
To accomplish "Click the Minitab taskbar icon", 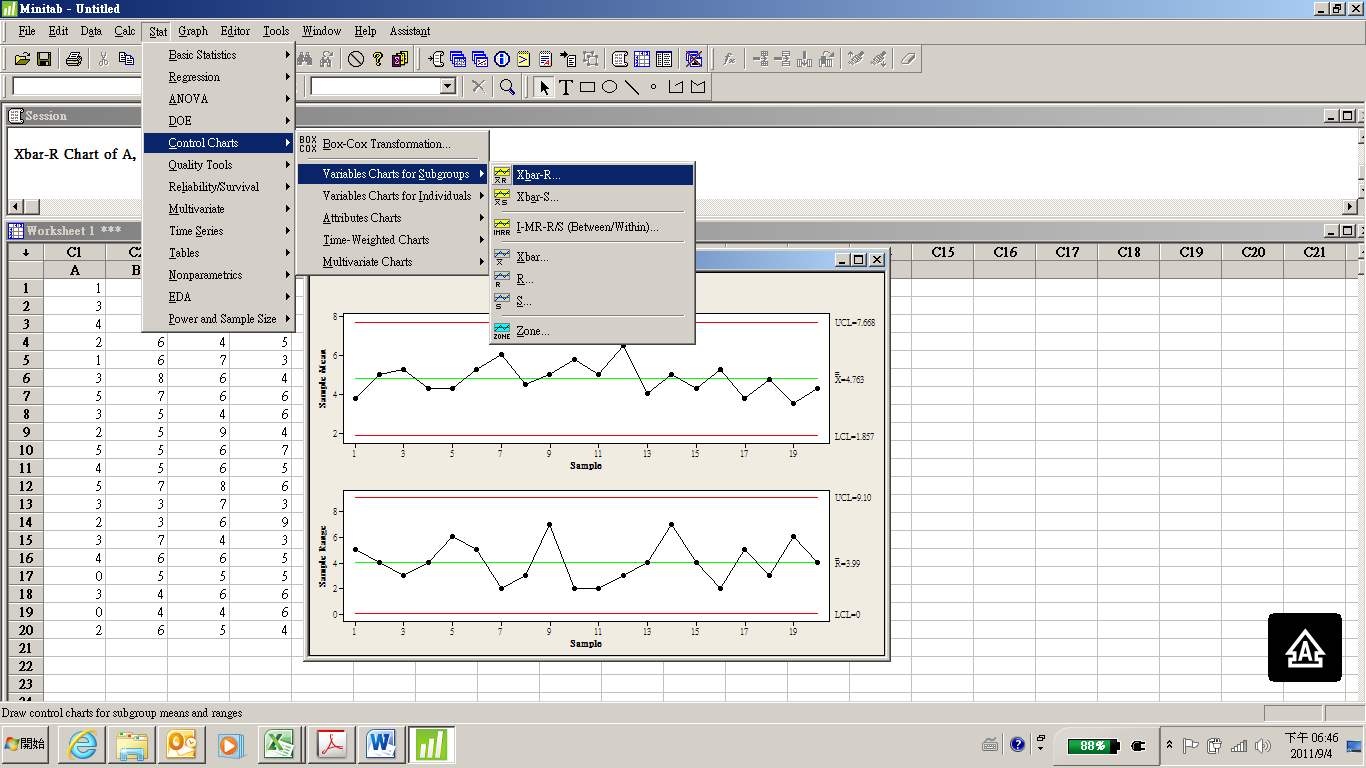I will (x=431, y=745).
